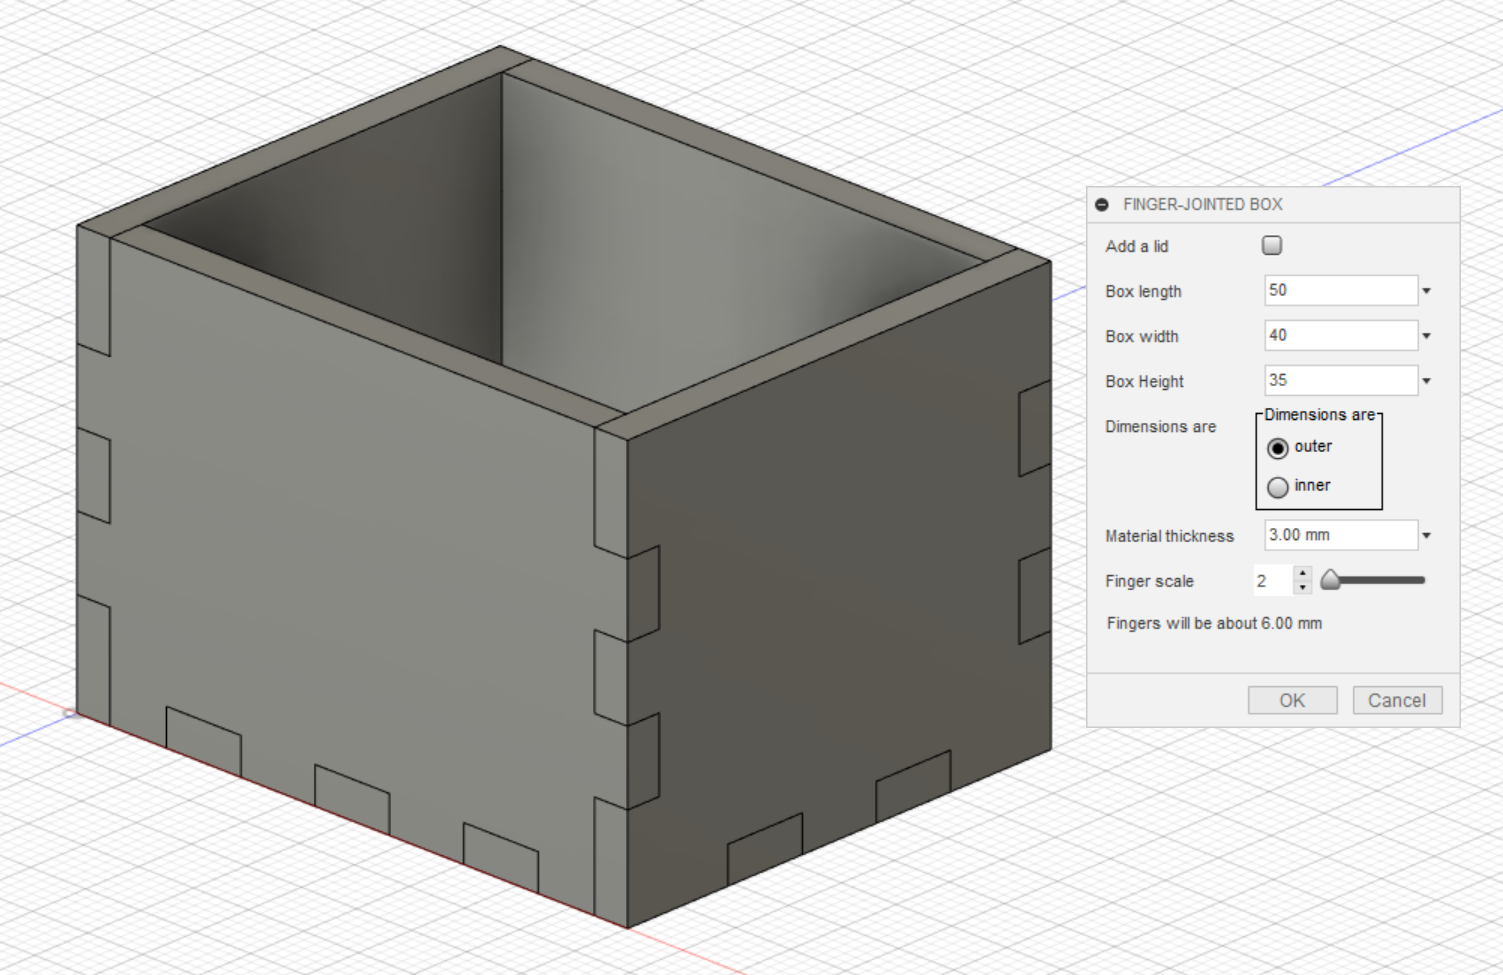Image resolution: width=1503 pixels, height=975 pixels.
Task: Dismiss the dialog with Cancel button
Action: coord(1397,701)
